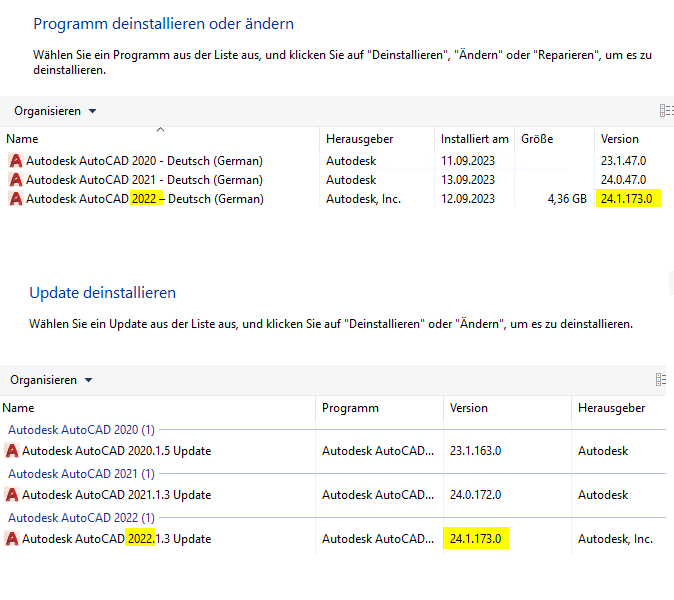Sort programs by Größe column header
674x600 pixels.
click(x=537, y=139)
